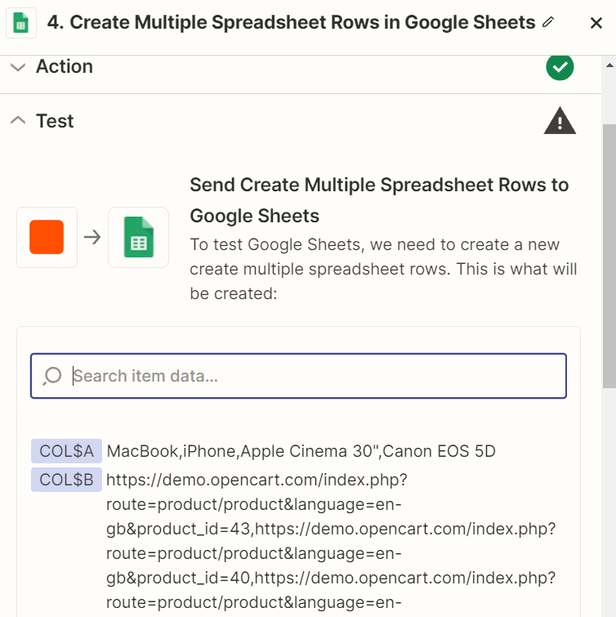Click the Action section header label
Viewport: 616px width, 617px height.
(65, 67)
